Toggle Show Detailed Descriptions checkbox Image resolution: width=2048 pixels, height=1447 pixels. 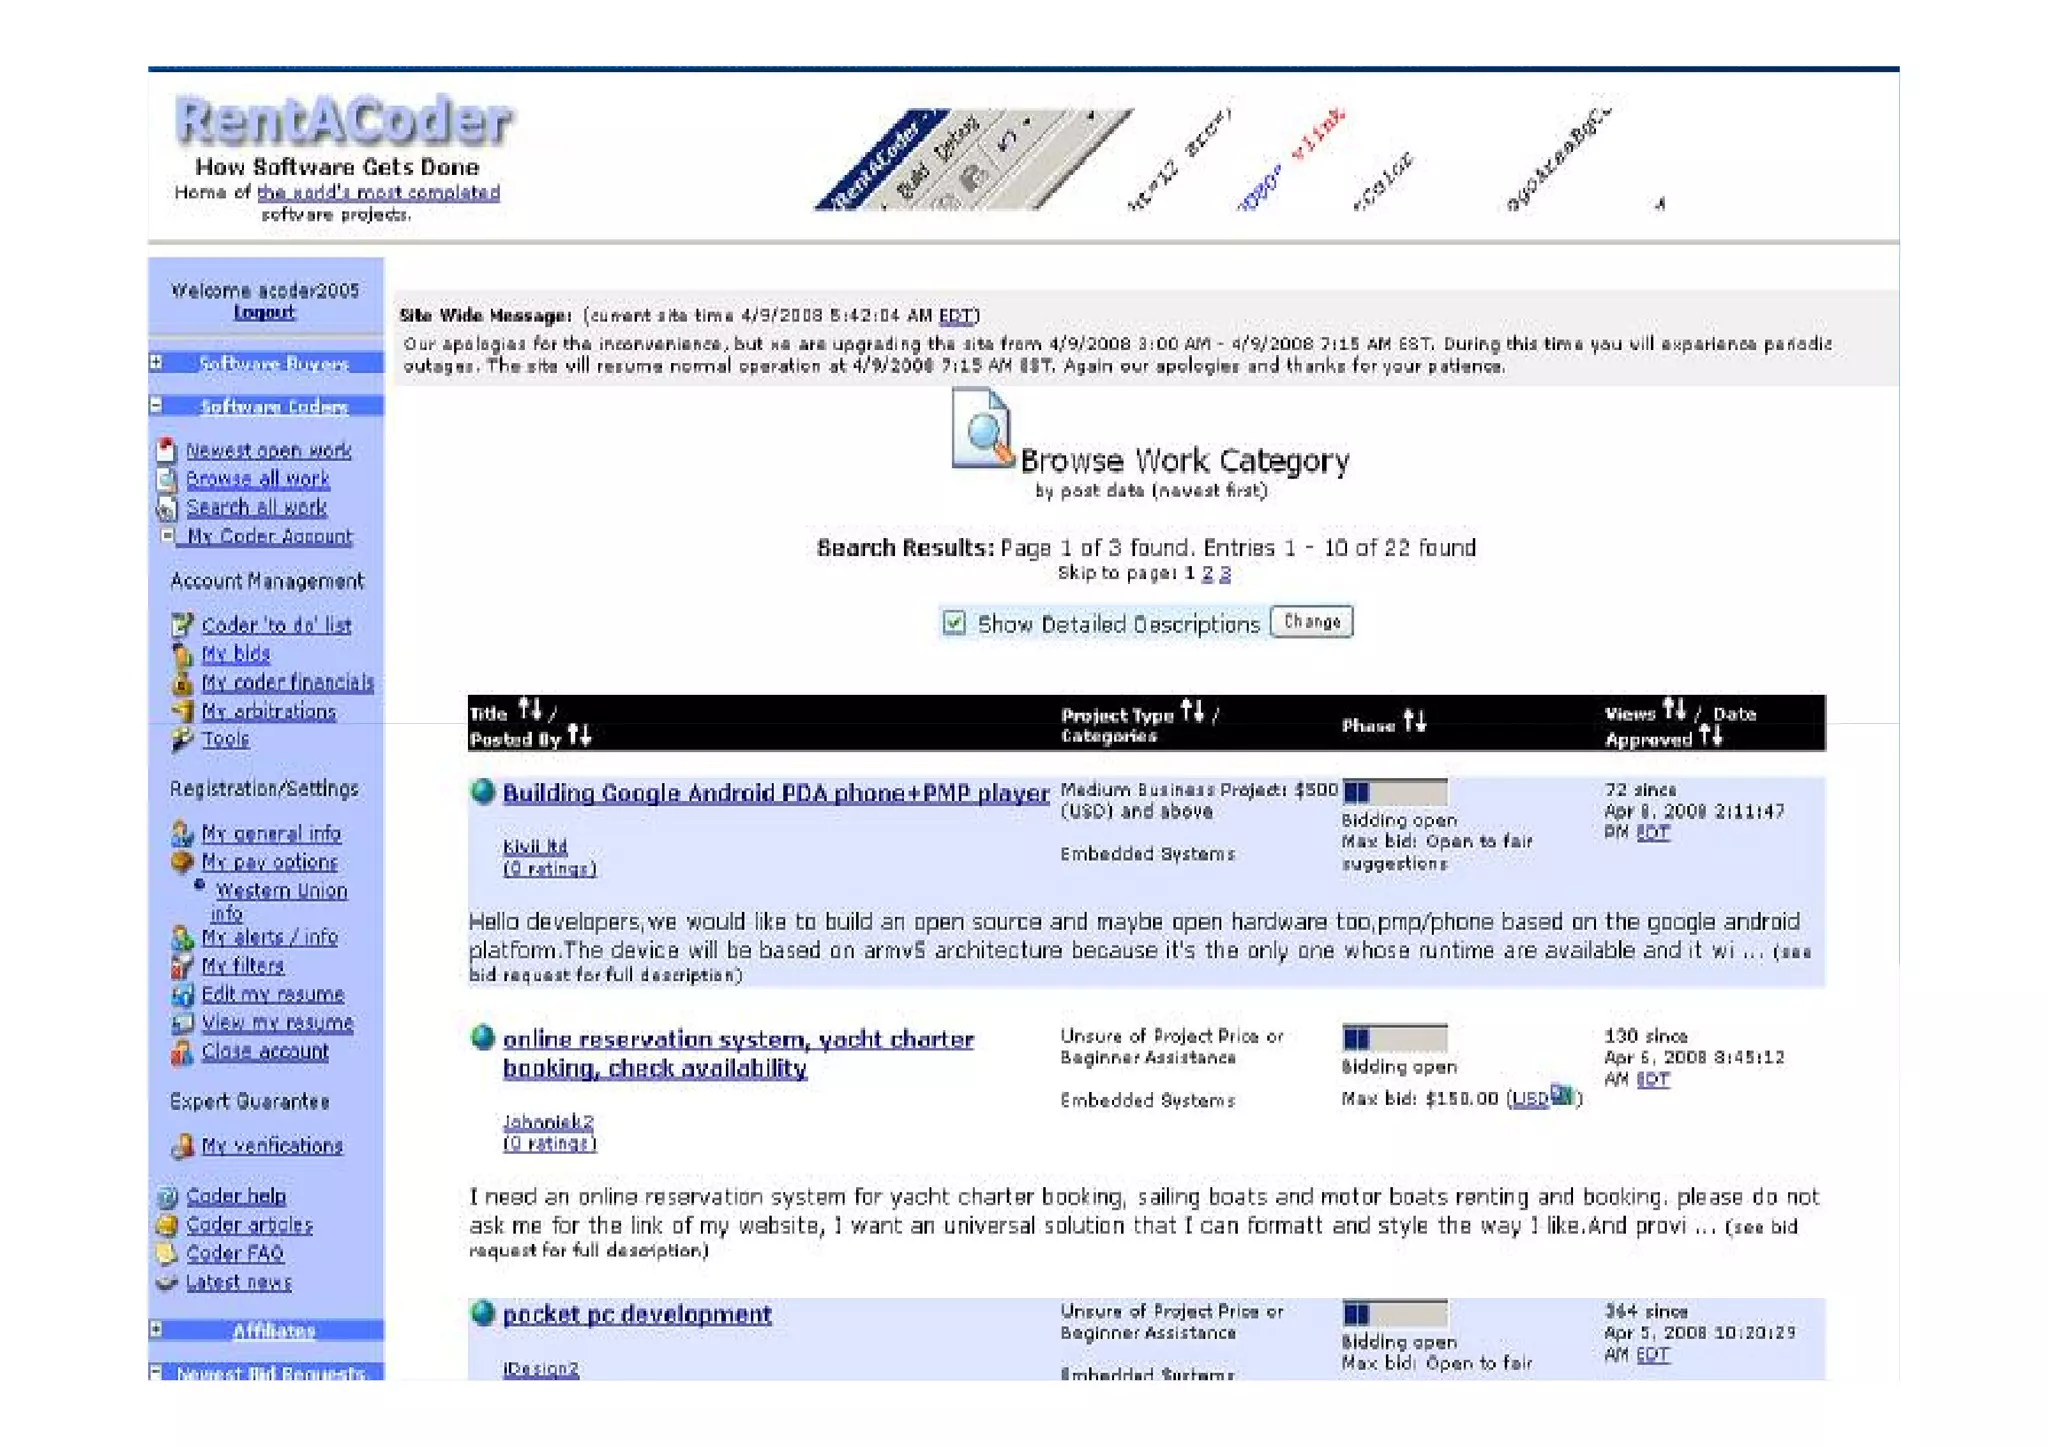point(954,623)
